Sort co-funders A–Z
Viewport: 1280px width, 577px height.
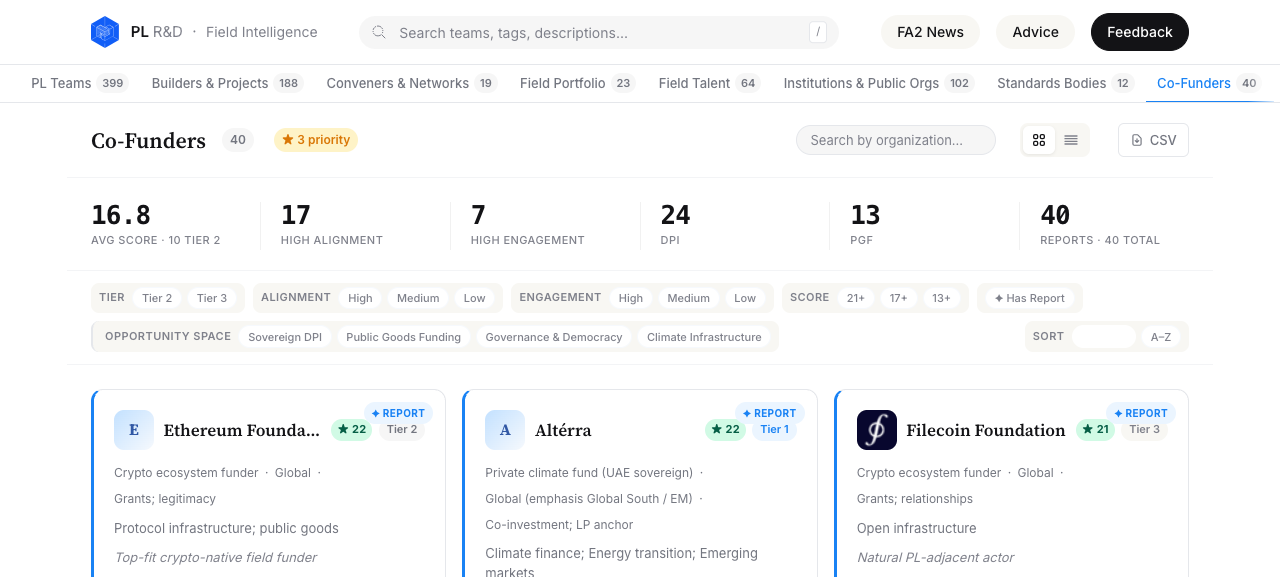coord(1161,337)
